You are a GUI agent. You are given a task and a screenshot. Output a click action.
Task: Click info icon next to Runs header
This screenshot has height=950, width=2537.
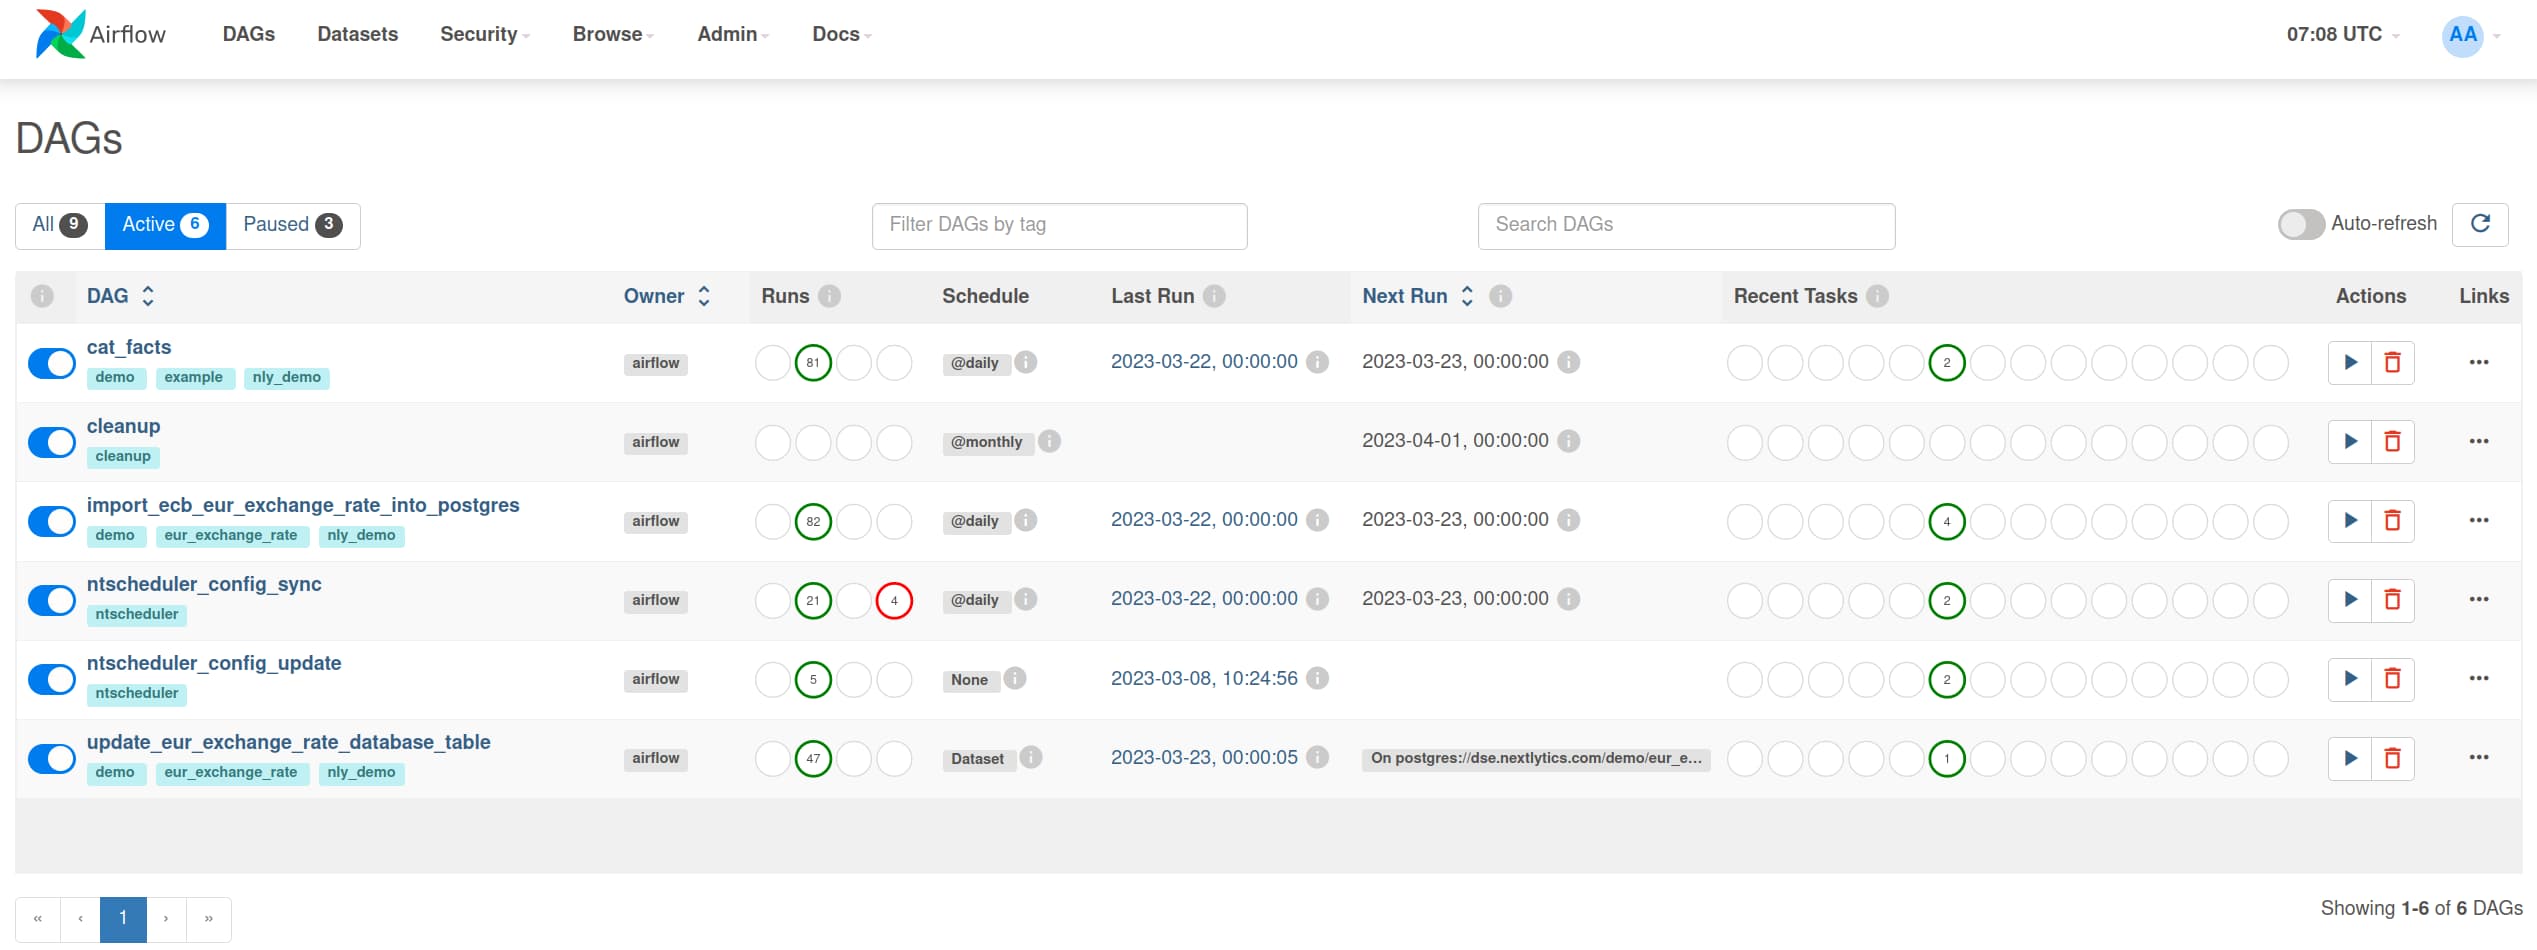point(829,296)
